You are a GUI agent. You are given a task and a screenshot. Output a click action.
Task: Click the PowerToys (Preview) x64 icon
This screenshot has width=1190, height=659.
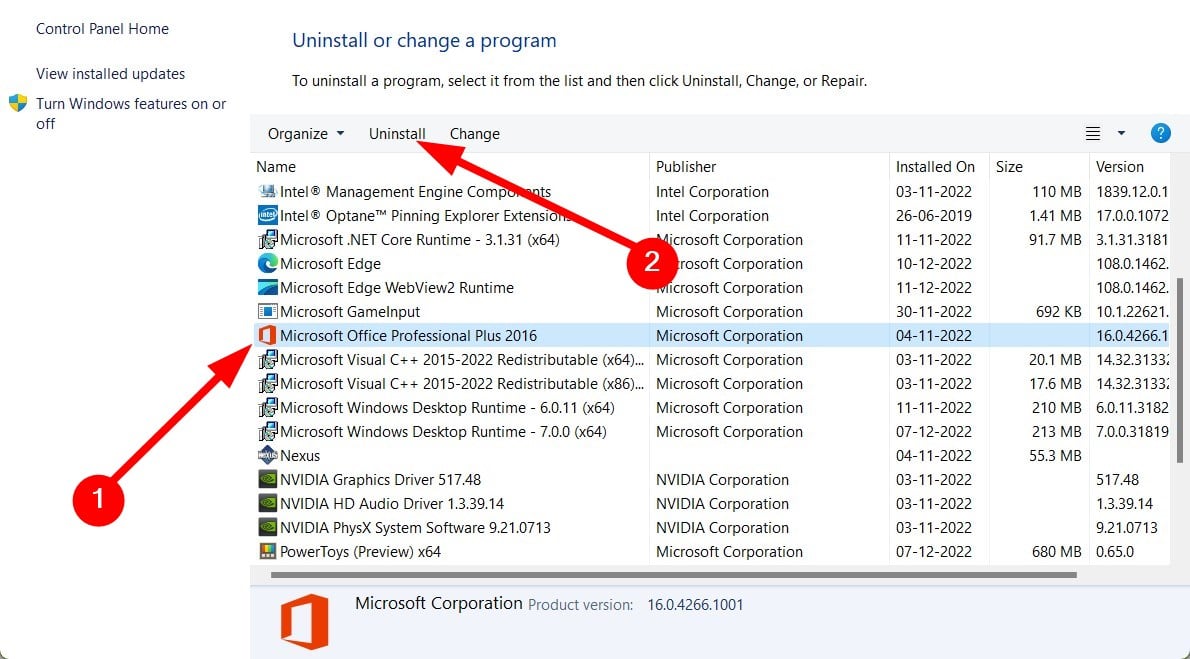coord(267,551)
